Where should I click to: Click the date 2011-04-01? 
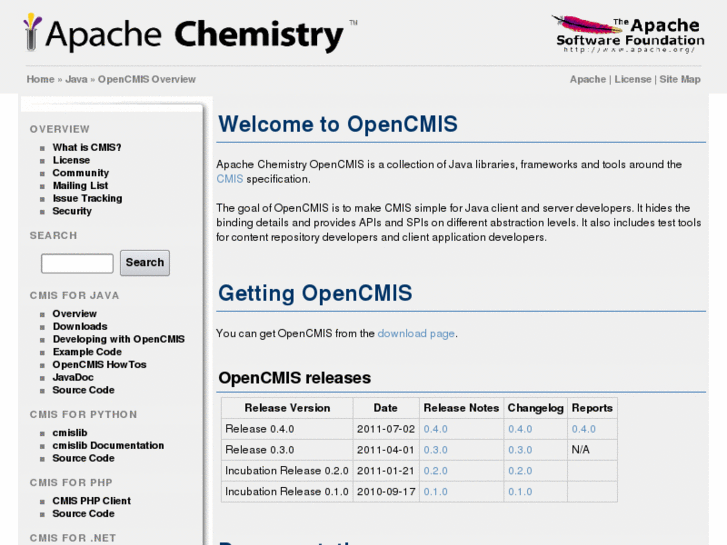[386, 450]
